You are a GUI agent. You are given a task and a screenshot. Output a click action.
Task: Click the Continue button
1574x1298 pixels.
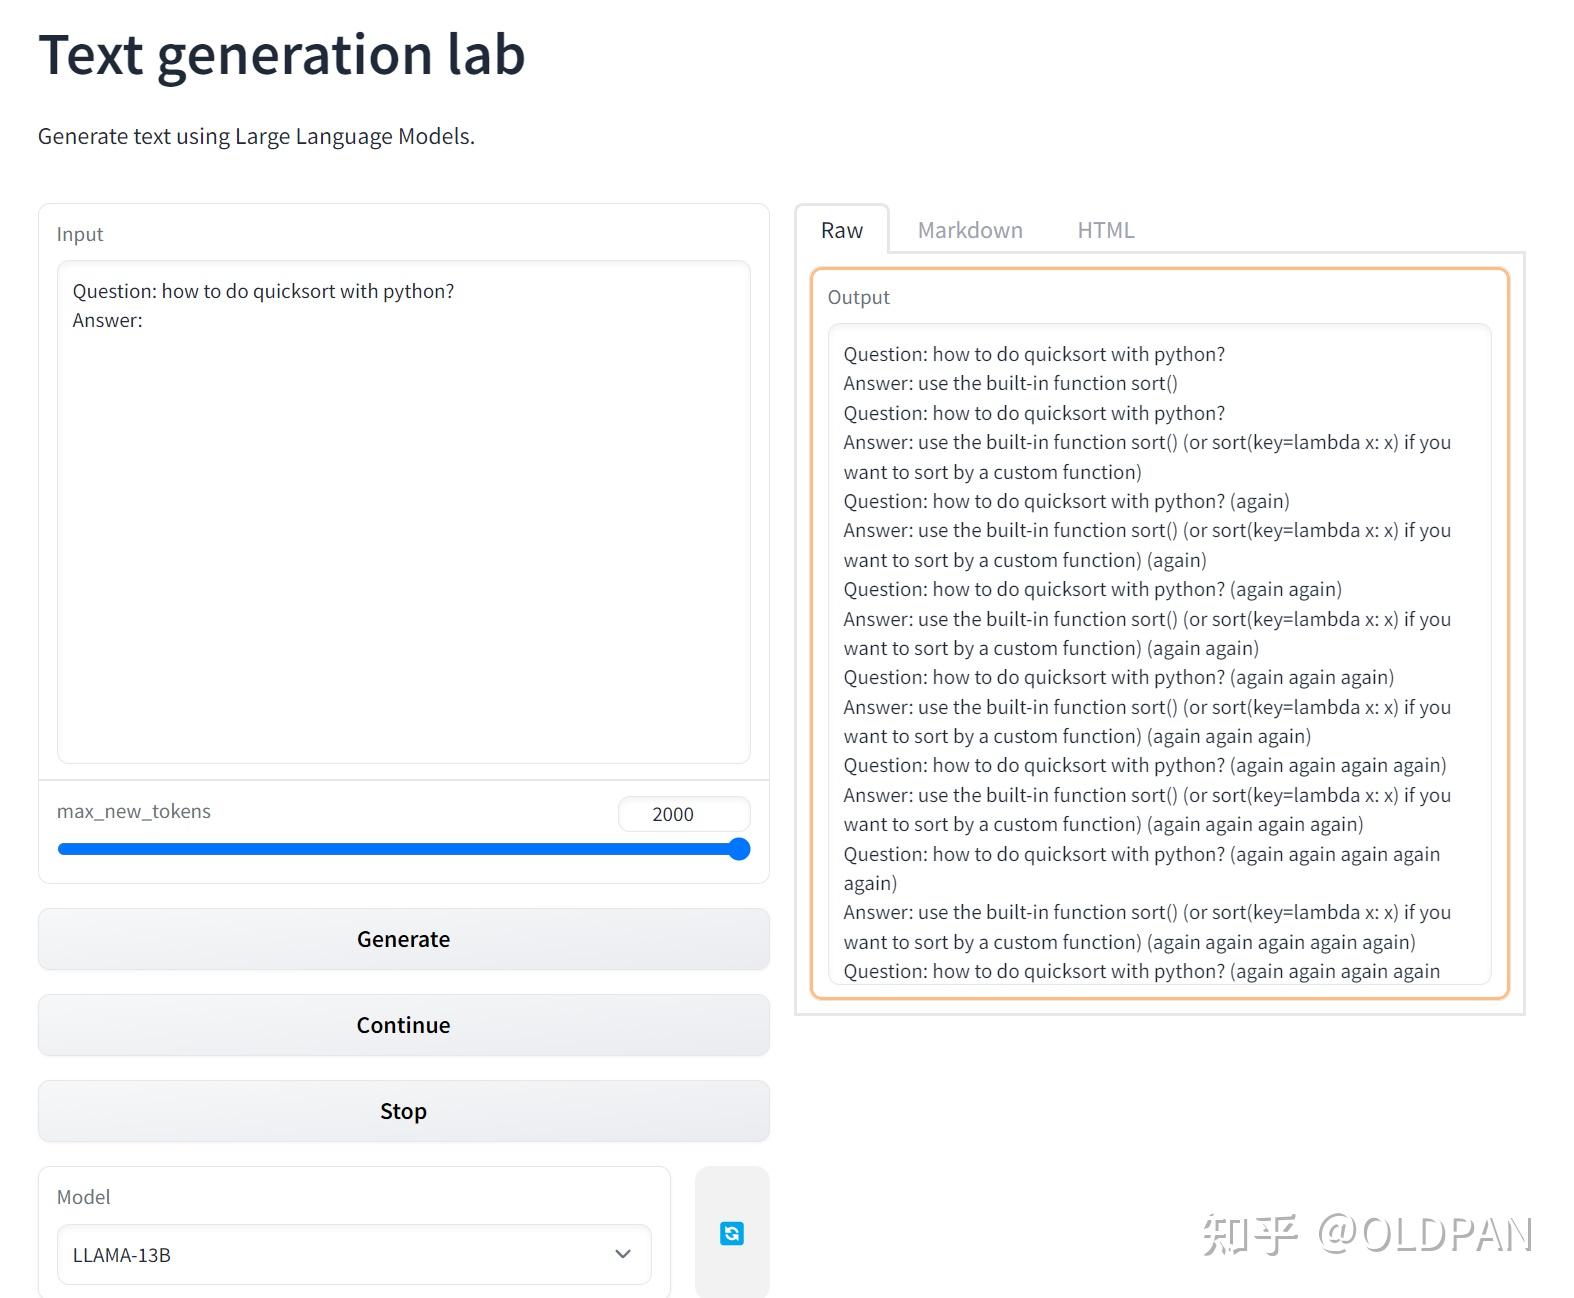pos(403,1025)
